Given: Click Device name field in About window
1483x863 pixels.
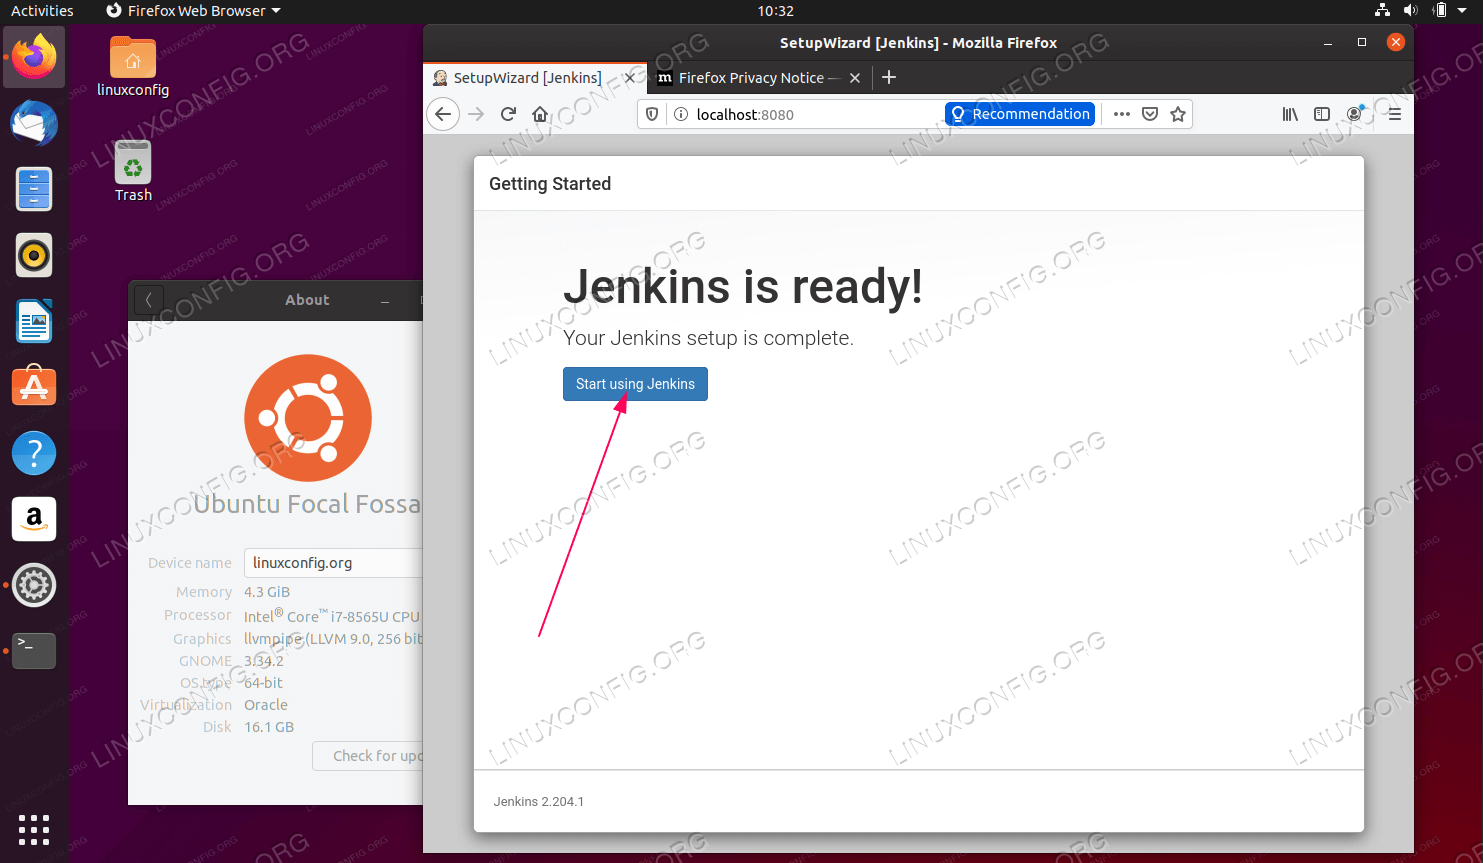Looking at the screenshot, I should click(334, 563).
